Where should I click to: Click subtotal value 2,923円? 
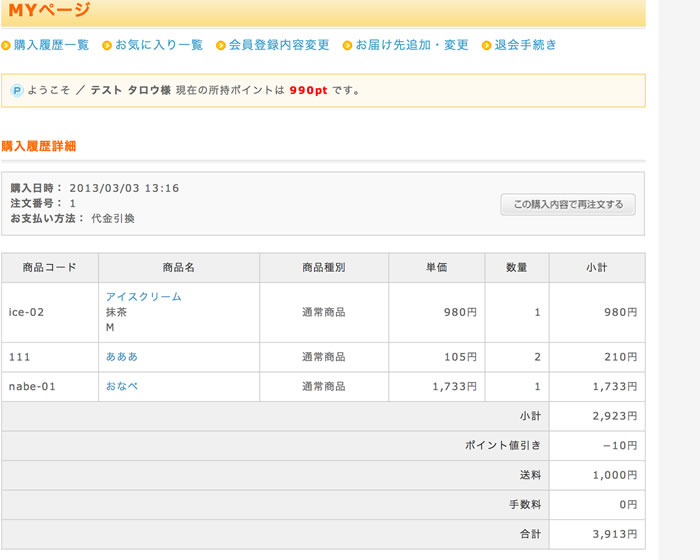click(x=615, y=416)
